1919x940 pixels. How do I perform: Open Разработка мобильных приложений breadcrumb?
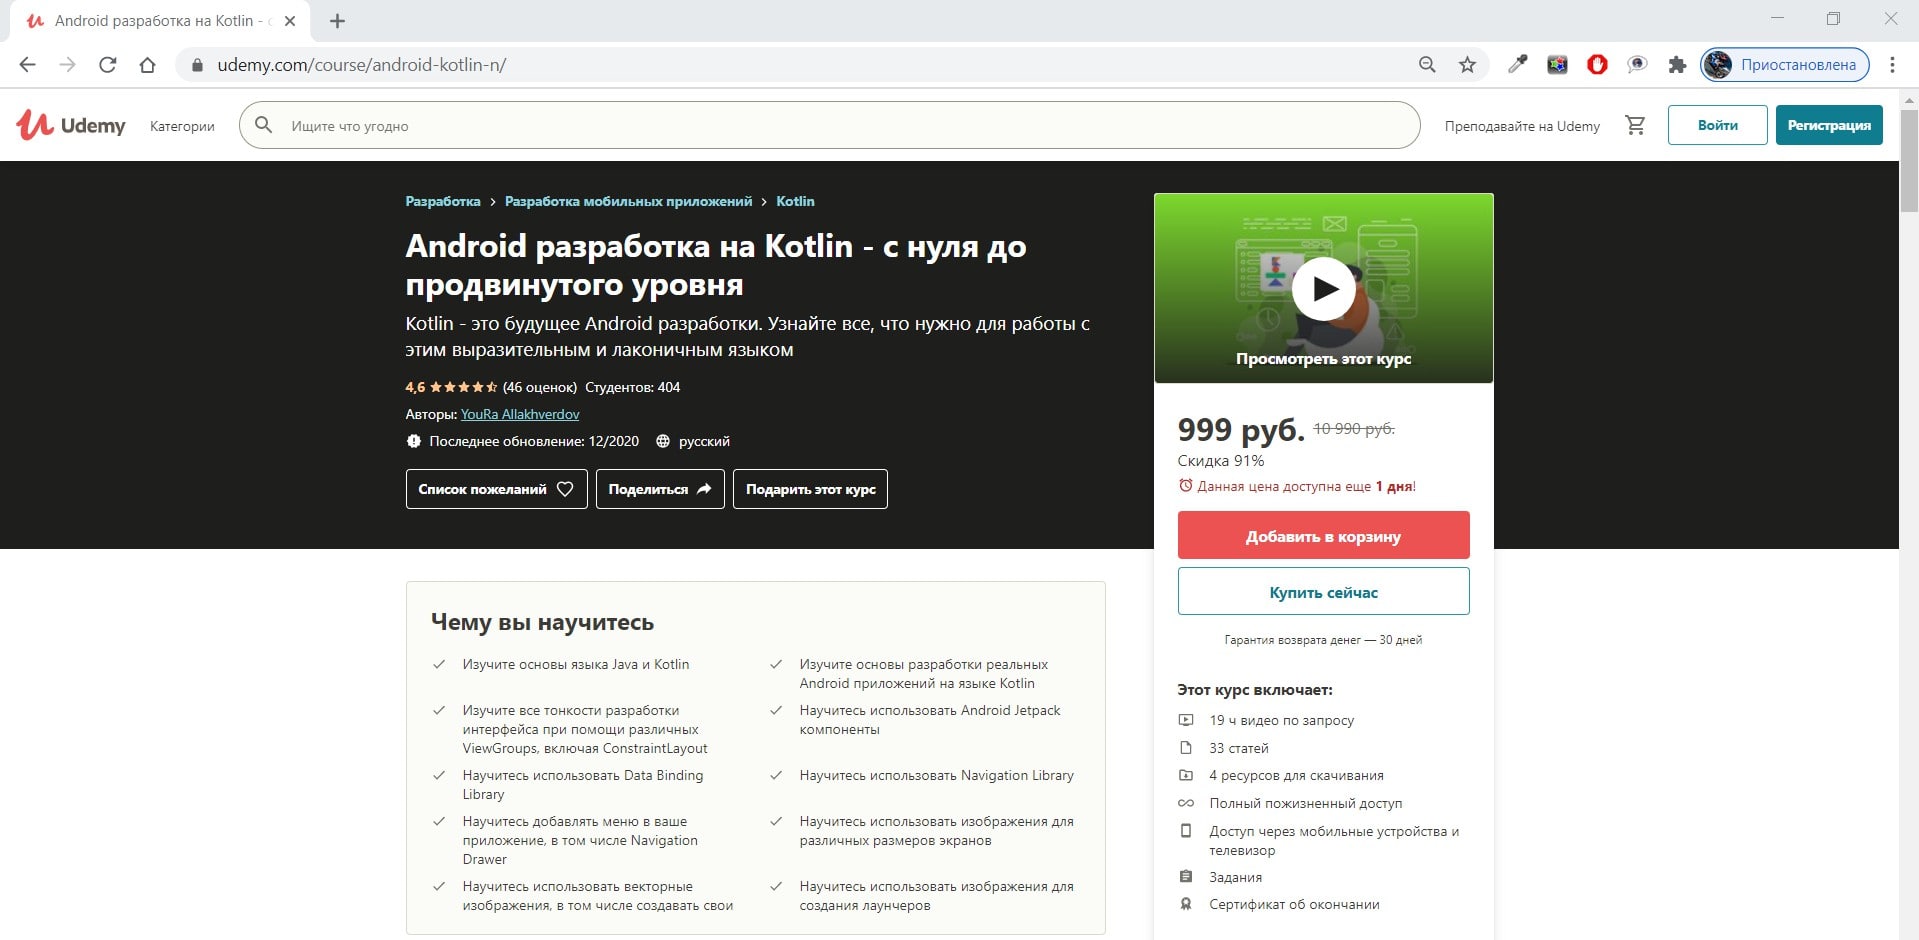[x=628, y=201]
